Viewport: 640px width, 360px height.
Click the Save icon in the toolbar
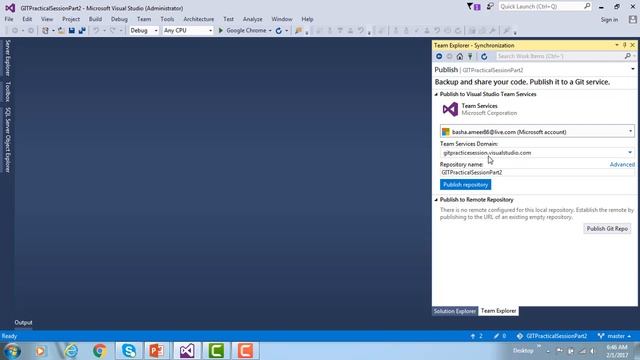pyautogui.click(x=71, y=31)
